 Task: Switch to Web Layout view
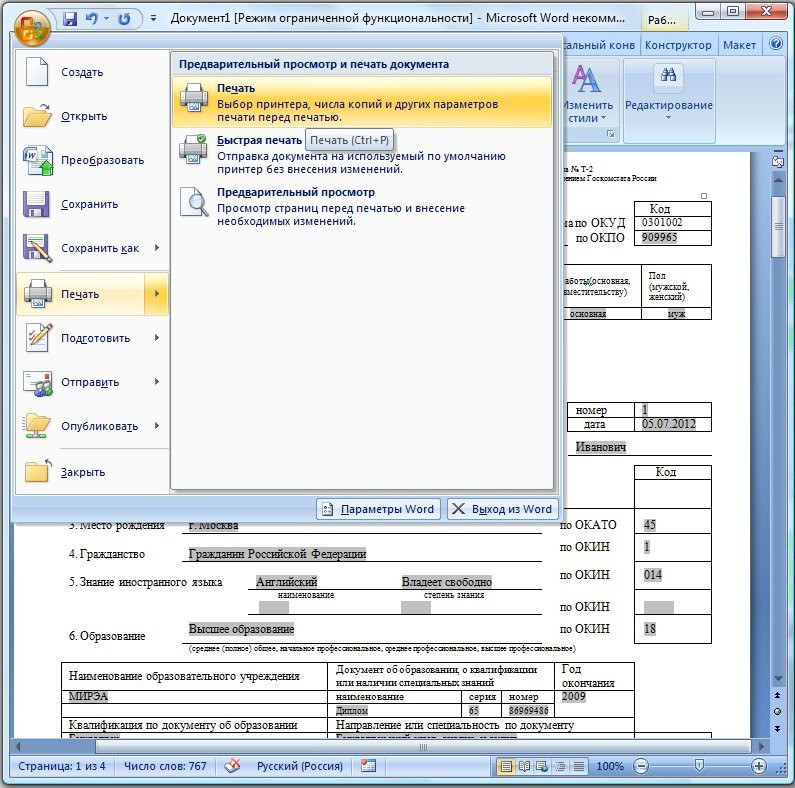542,767
